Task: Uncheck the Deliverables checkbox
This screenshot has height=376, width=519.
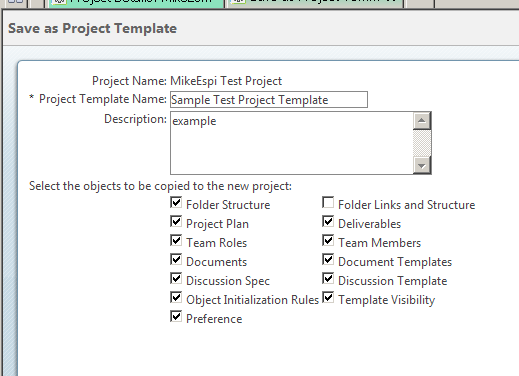Action: pyautogui.click(x=328, y=222)
